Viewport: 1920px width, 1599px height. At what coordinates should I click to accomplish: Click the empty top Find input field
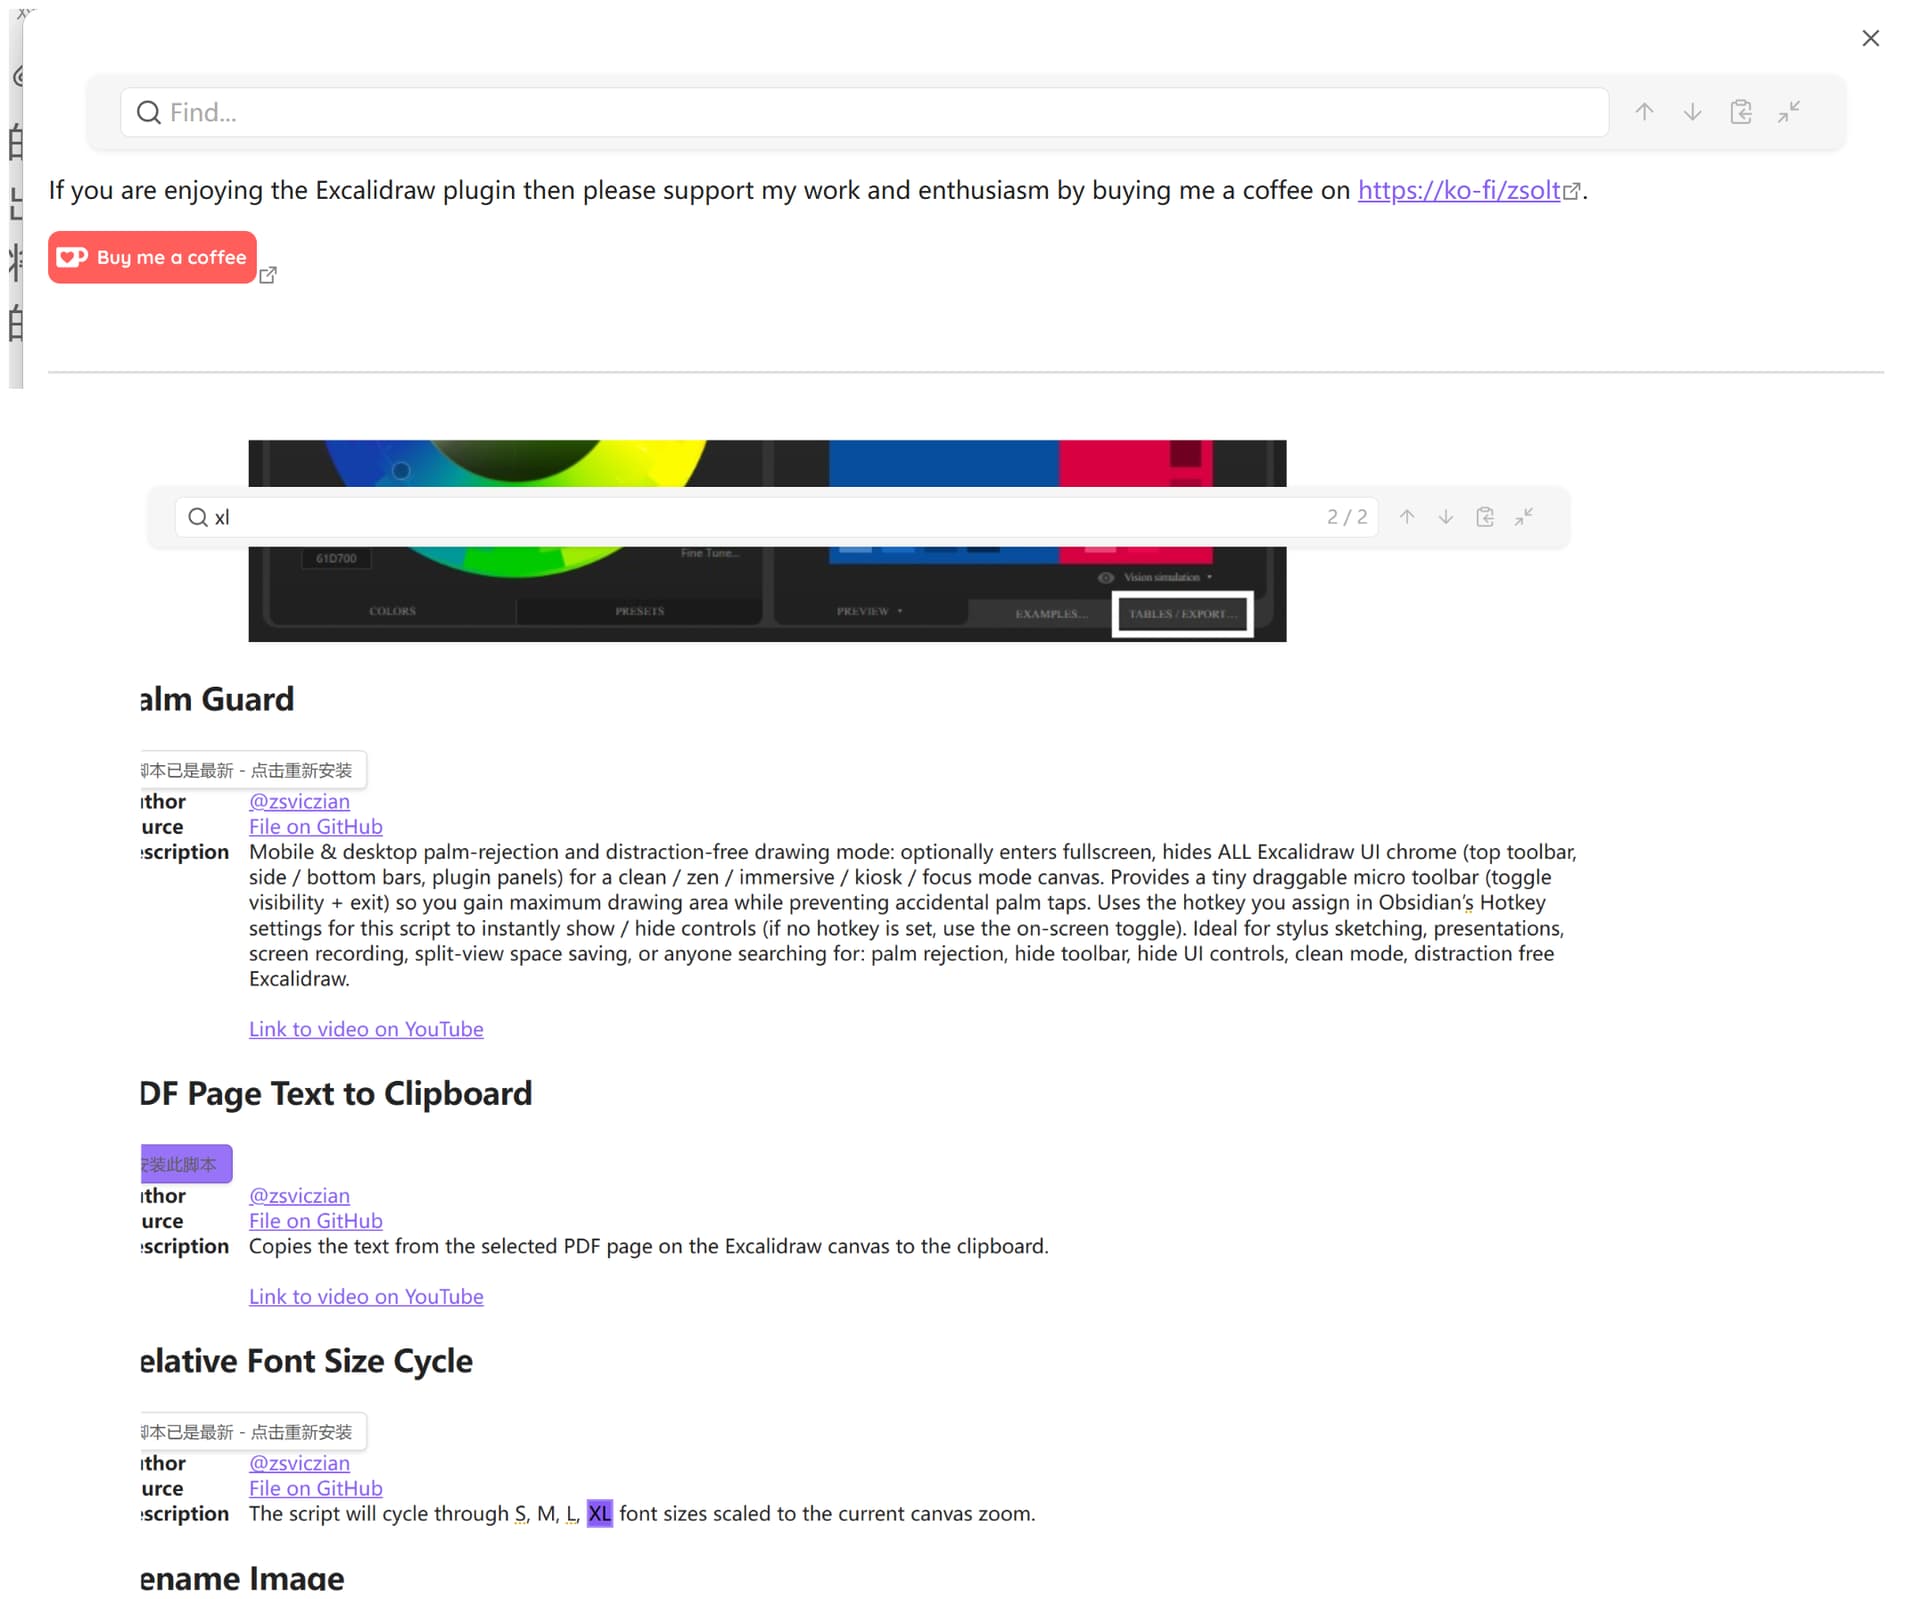click(860, 112)
